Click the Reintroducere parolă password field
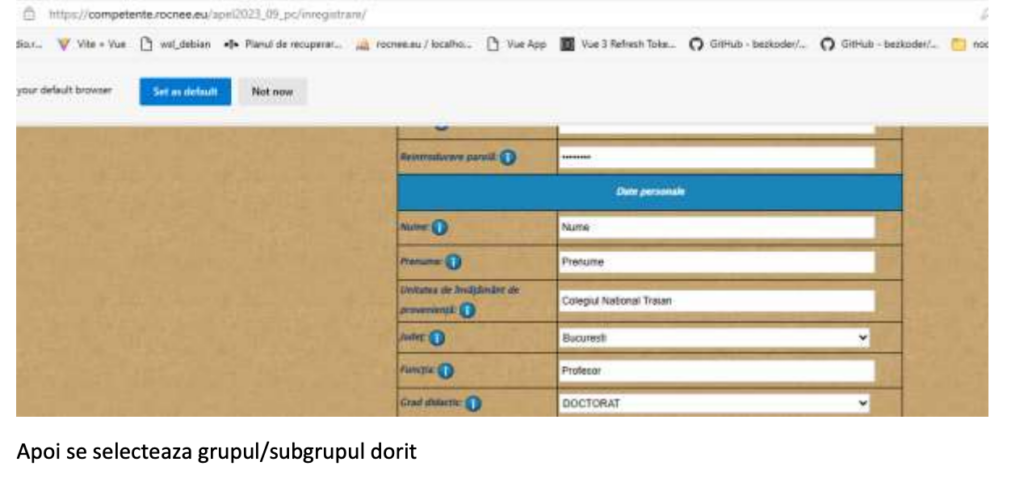 [715, 158]
